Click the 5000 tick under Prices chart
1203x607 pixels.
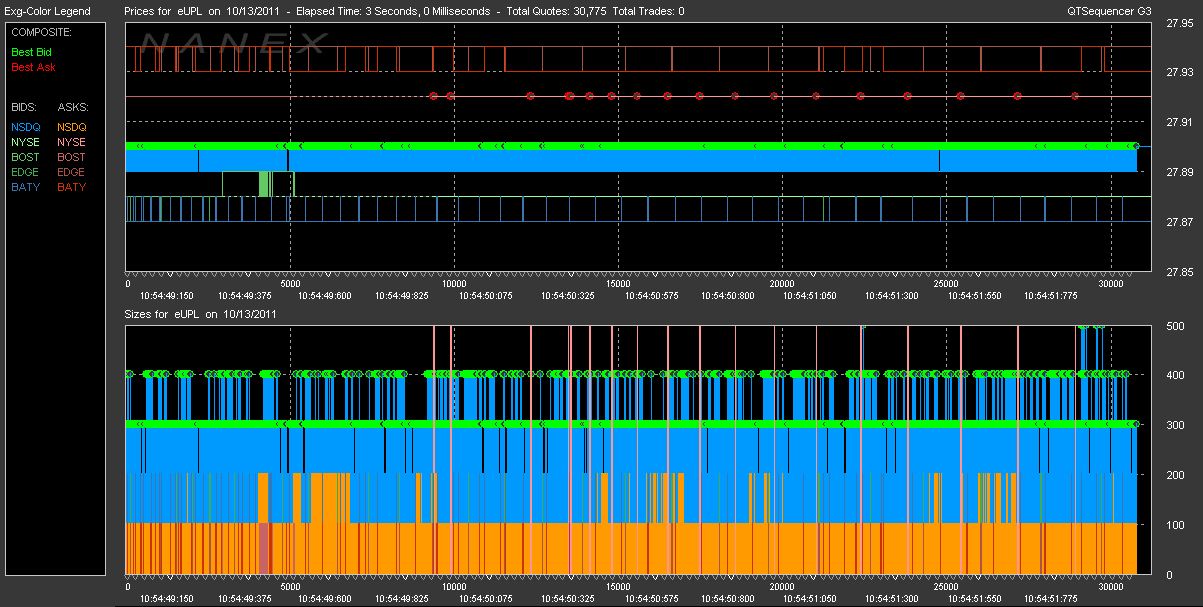[x=290, y=284]
